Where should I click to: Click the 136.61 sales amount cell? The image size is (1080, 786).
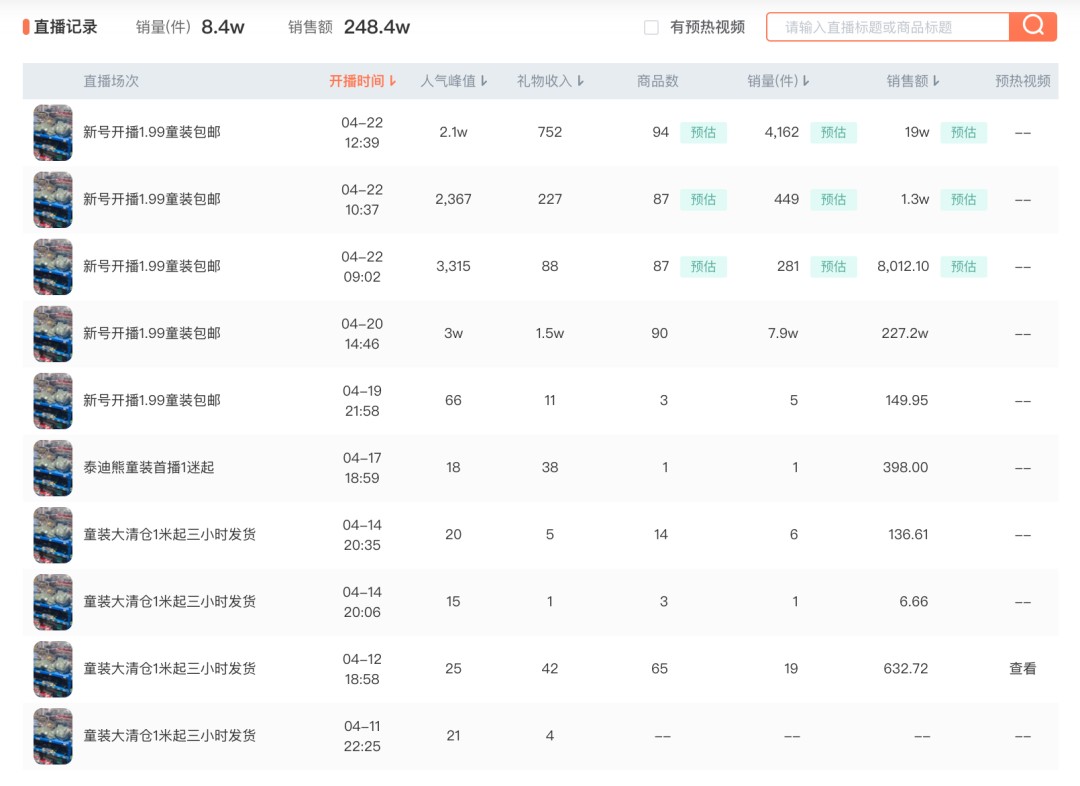(x=908, y=535)
